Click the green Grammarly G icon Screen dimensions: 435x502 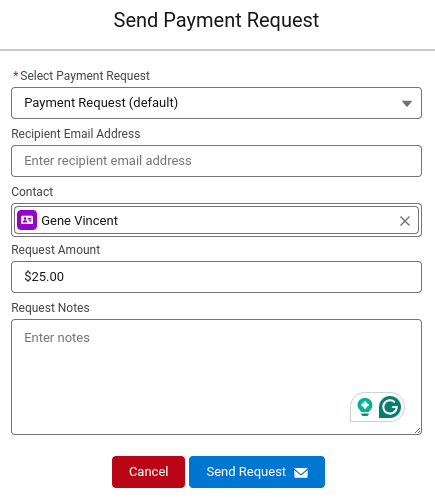pos(390,407)
